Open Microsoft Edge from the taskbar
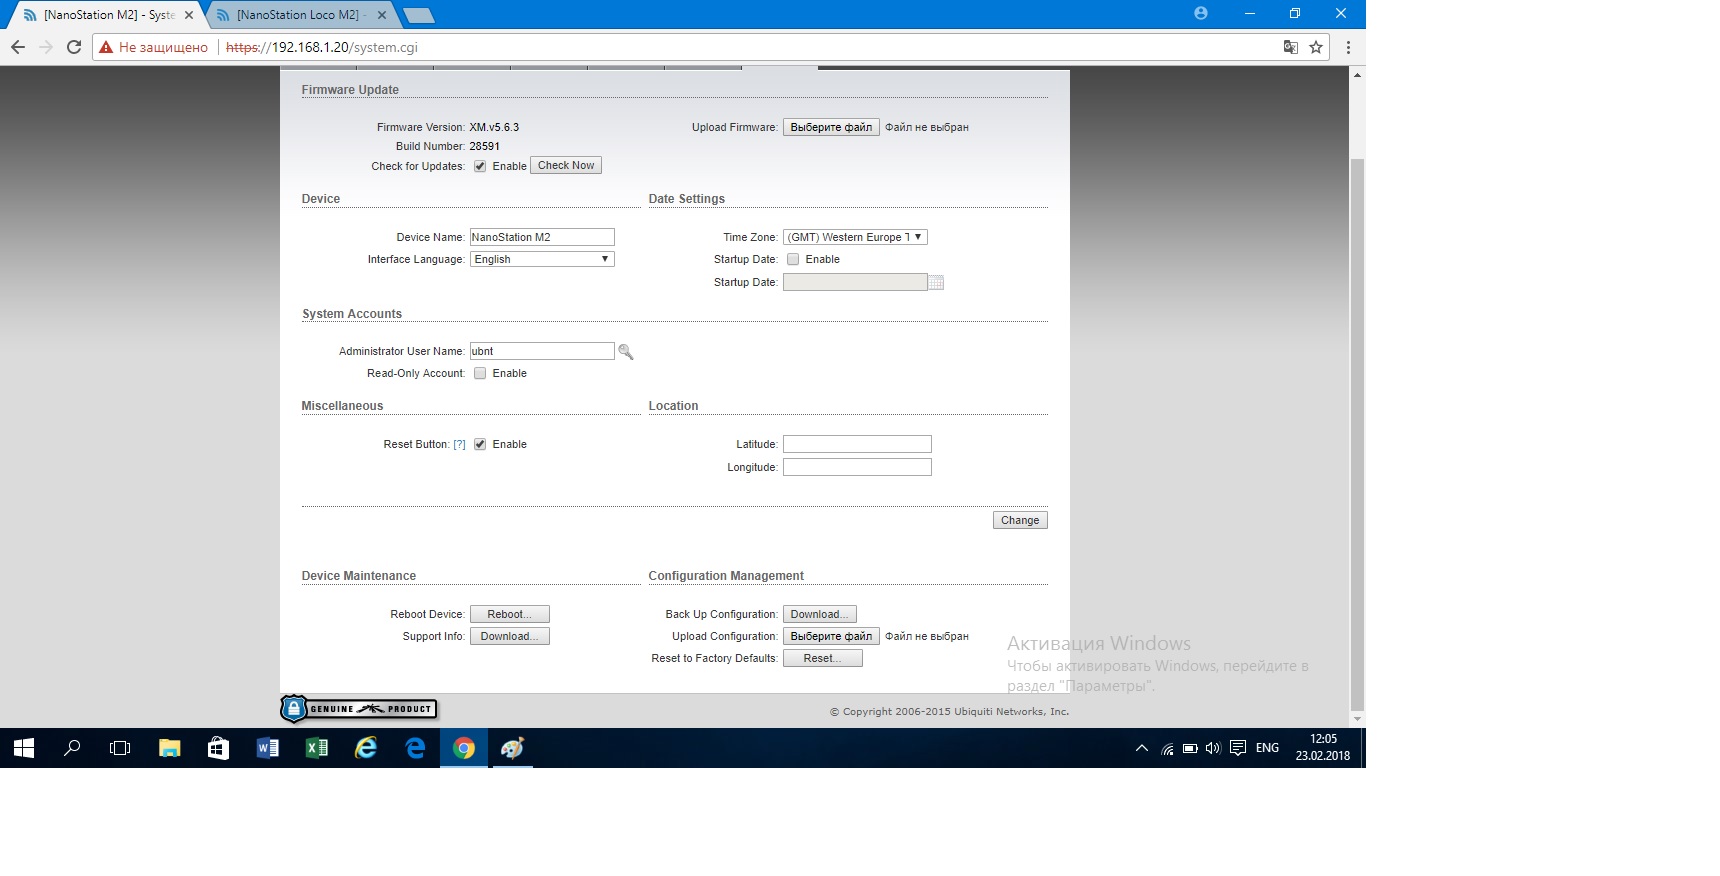Viewport: 1720px width, 876px height. (415, 748)
